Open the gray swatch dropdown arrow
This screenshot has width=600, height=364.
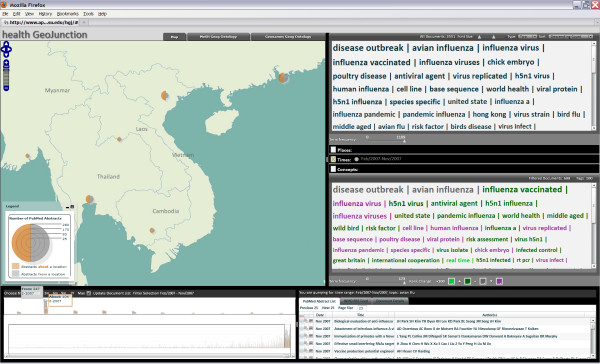[x=491, y=281]
